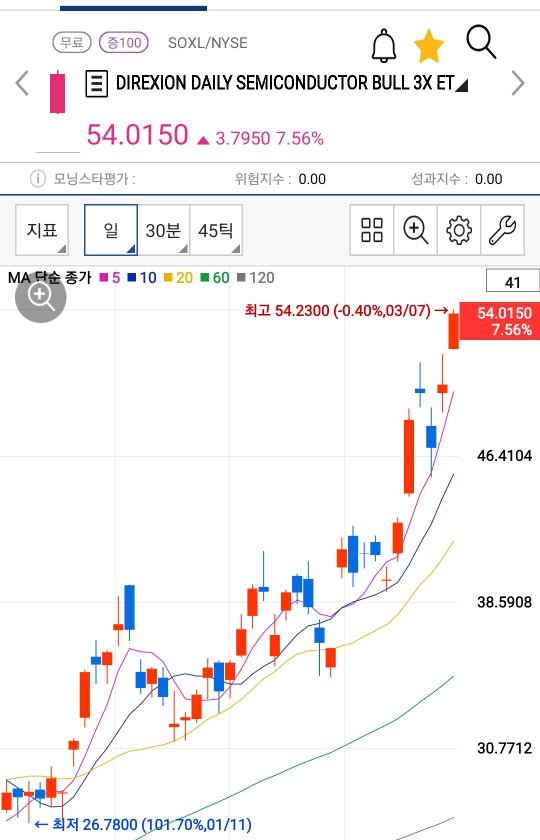The image size is (540, 840).
Task: Open the stock info document icon
Action: (96, 84)
